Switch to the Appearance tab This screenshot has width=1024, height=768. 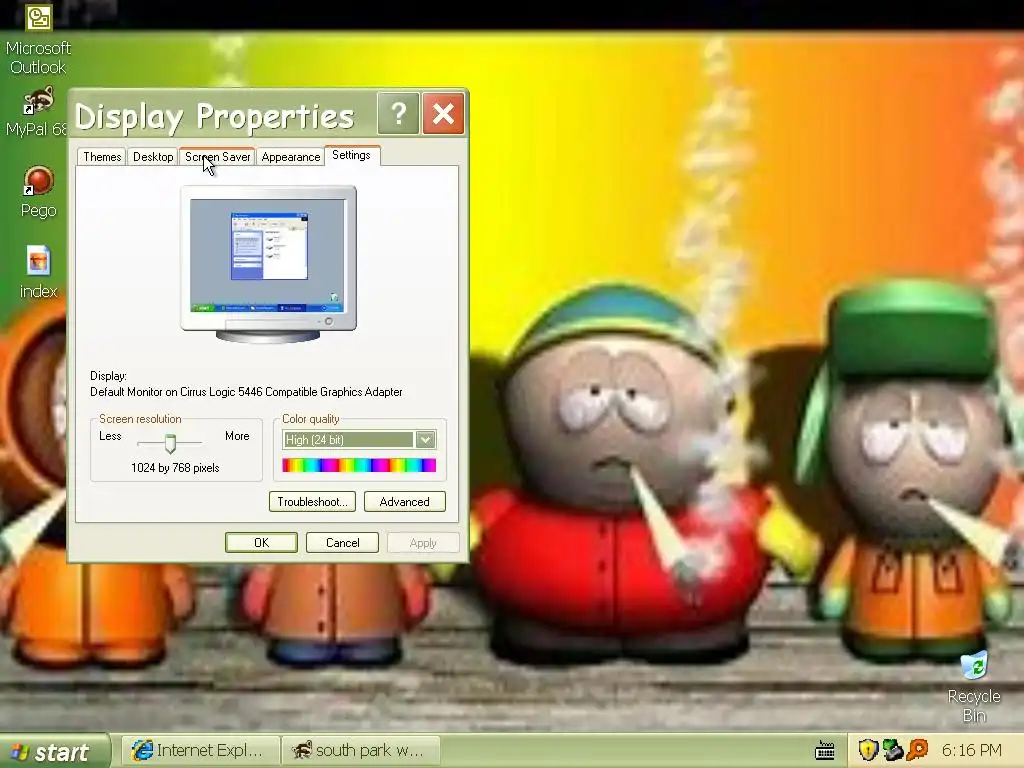click(291, 157)
